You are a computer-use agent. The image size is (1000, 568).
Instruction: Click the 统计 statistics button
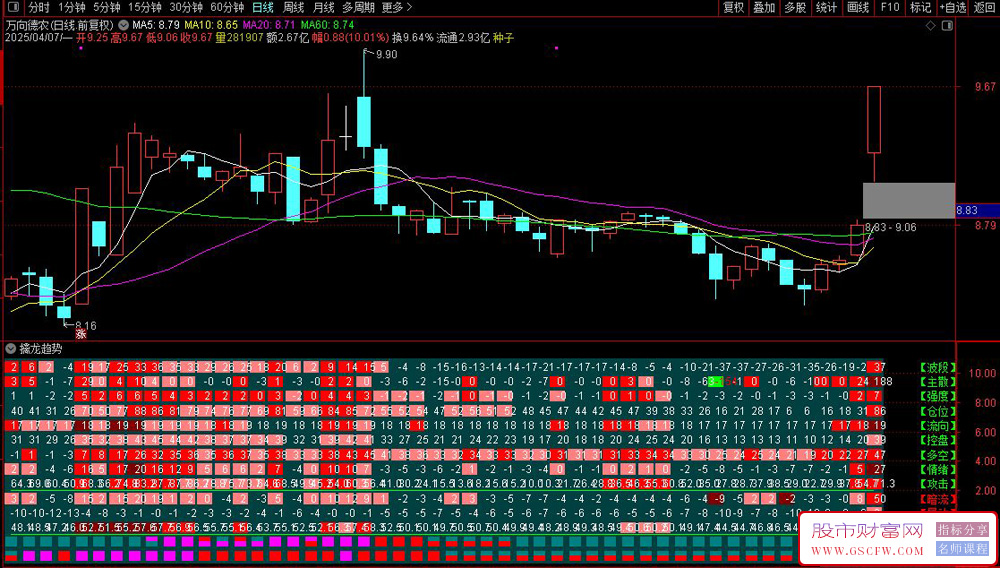827,8
